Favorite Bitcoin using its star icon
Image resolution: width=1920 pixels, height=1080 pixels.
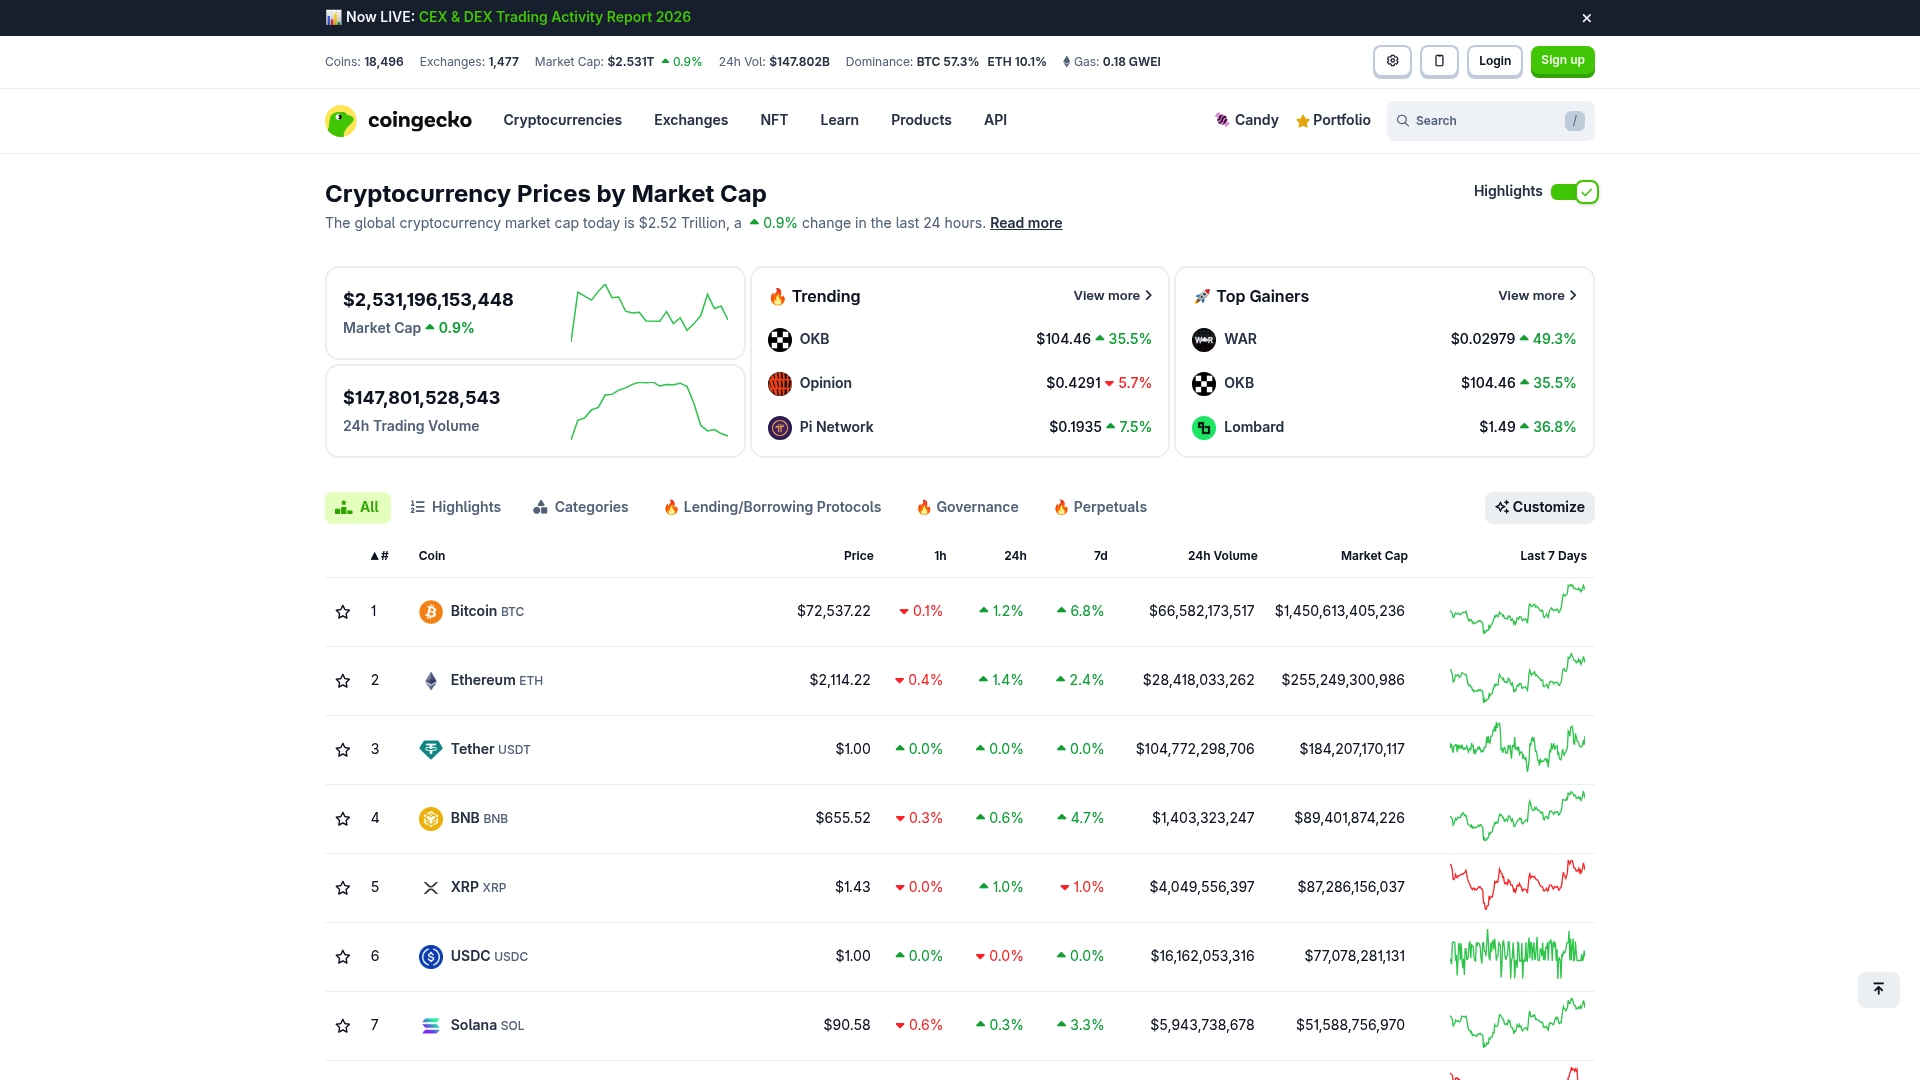343,611
